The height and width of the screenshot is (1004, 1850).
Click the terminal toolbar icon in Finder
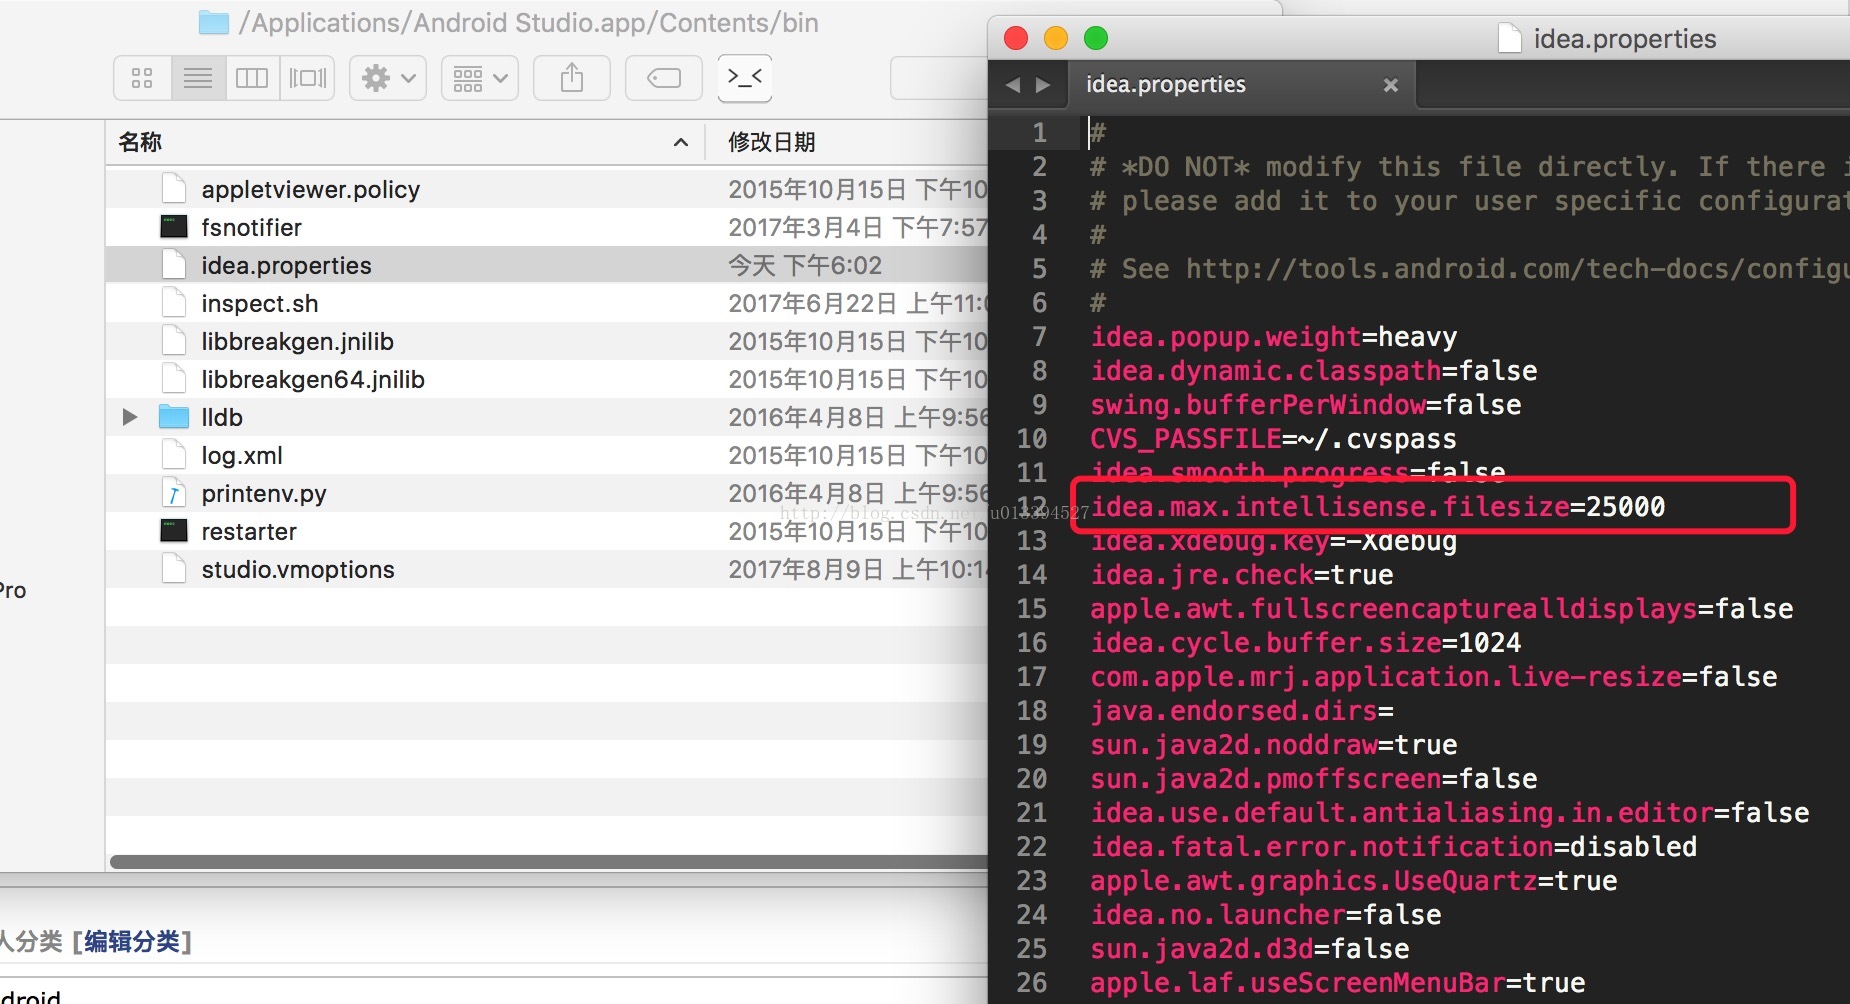[745, 78]
